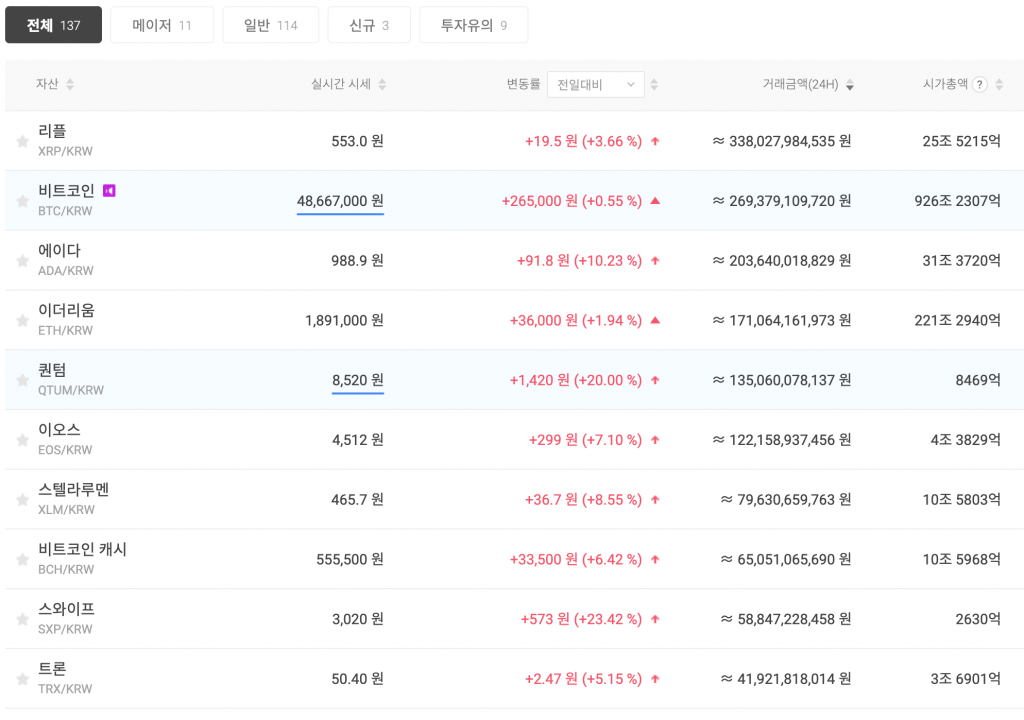The height and width of the screenshot is (720, 1024).
Task: Sort by 실시간 시세 column arrows
Action: pyautogui.click(x=382, y=85)
